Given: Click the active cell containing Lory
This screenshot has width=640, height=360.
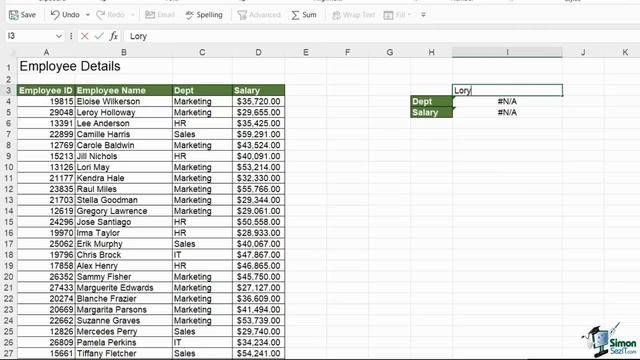Looking at the screenshot, I should (x=507, y=90).
